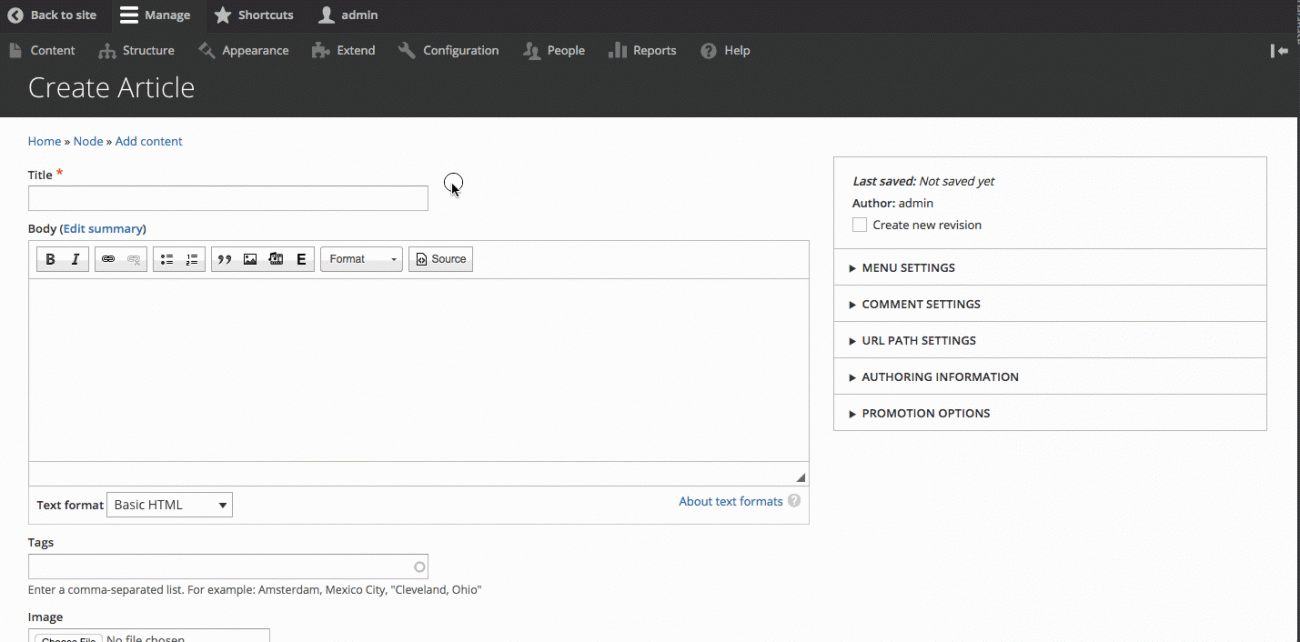Viewport: 1300px width, 642px height.
Task: Open the Shortcuts menu
Action: [x=254, y=15]
